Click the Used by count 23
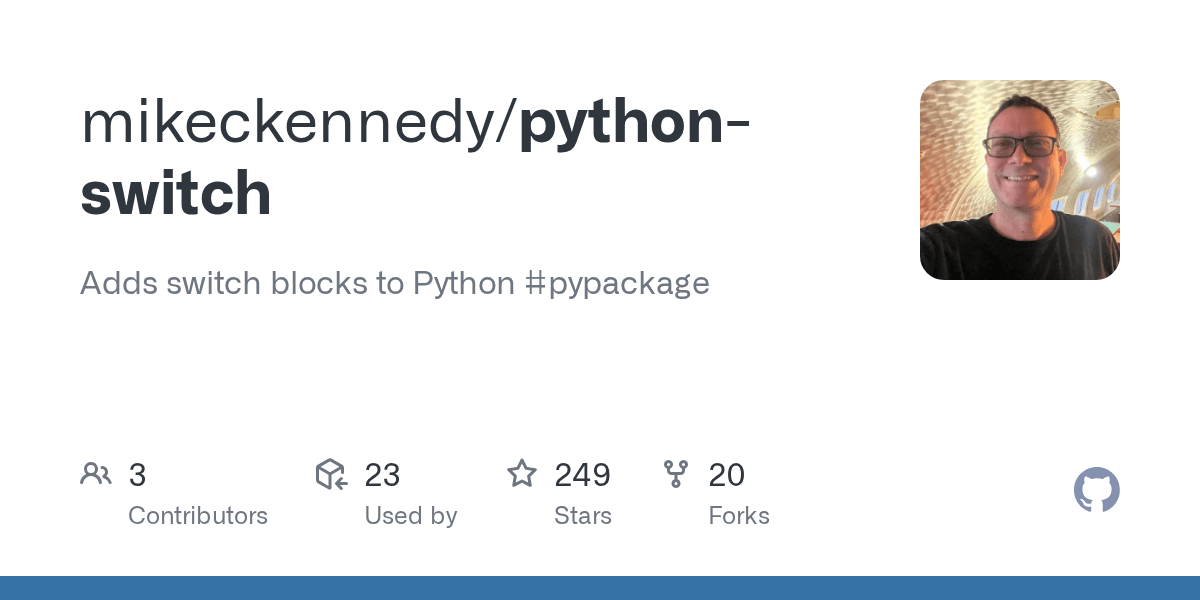Image resolution: width=1200 pixels, height=600 pixels. (x=382, y=475)
